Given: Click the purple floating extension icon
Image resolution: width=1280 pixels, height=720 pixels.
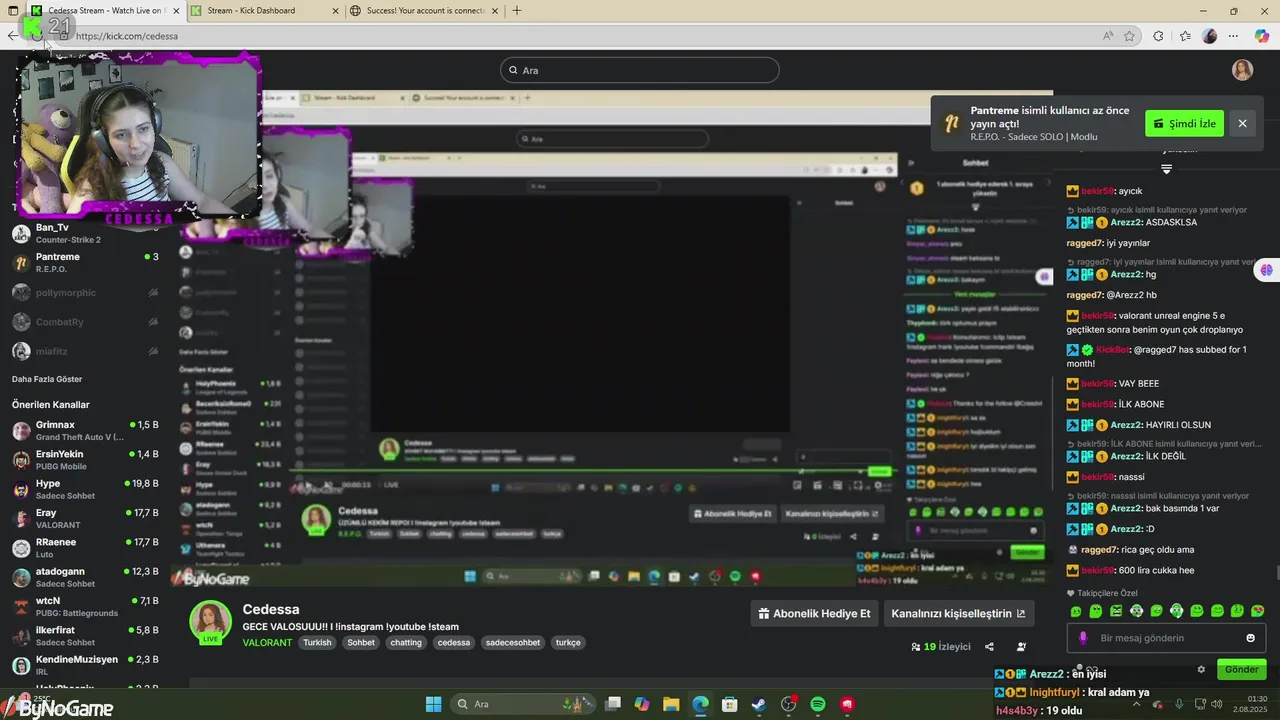Looking at the screenshot, I should tap(1267, 270).
